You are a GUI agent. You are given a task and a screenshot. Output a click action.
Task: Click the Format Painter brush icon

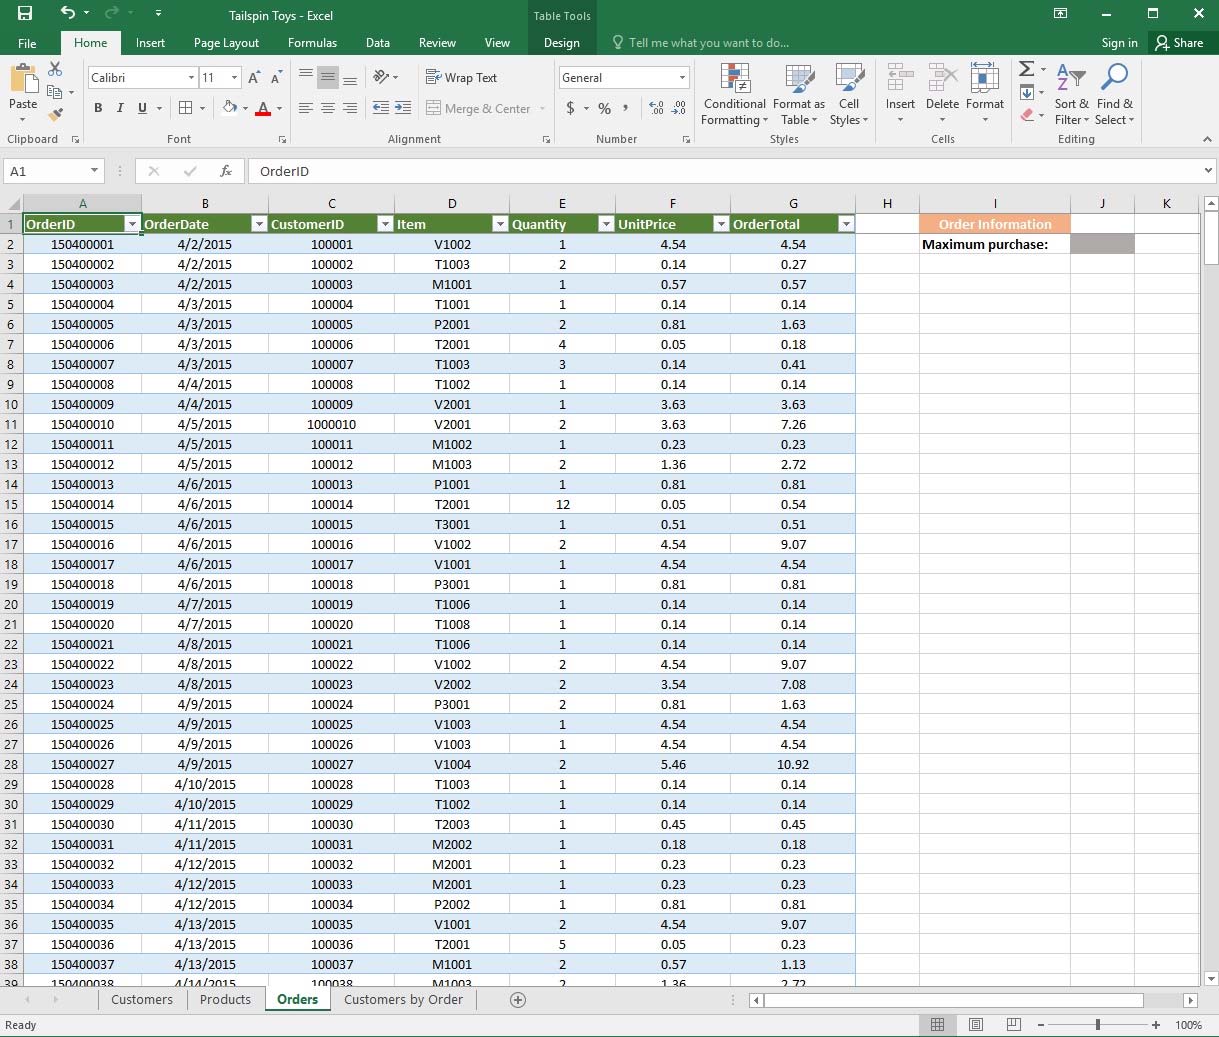tap(56, 115)
